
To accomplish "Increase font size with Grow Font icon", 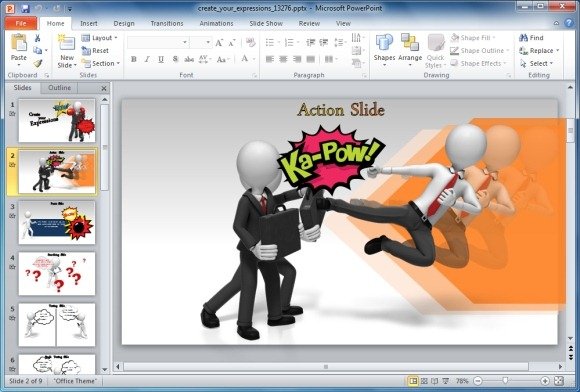I will (219, 43).
